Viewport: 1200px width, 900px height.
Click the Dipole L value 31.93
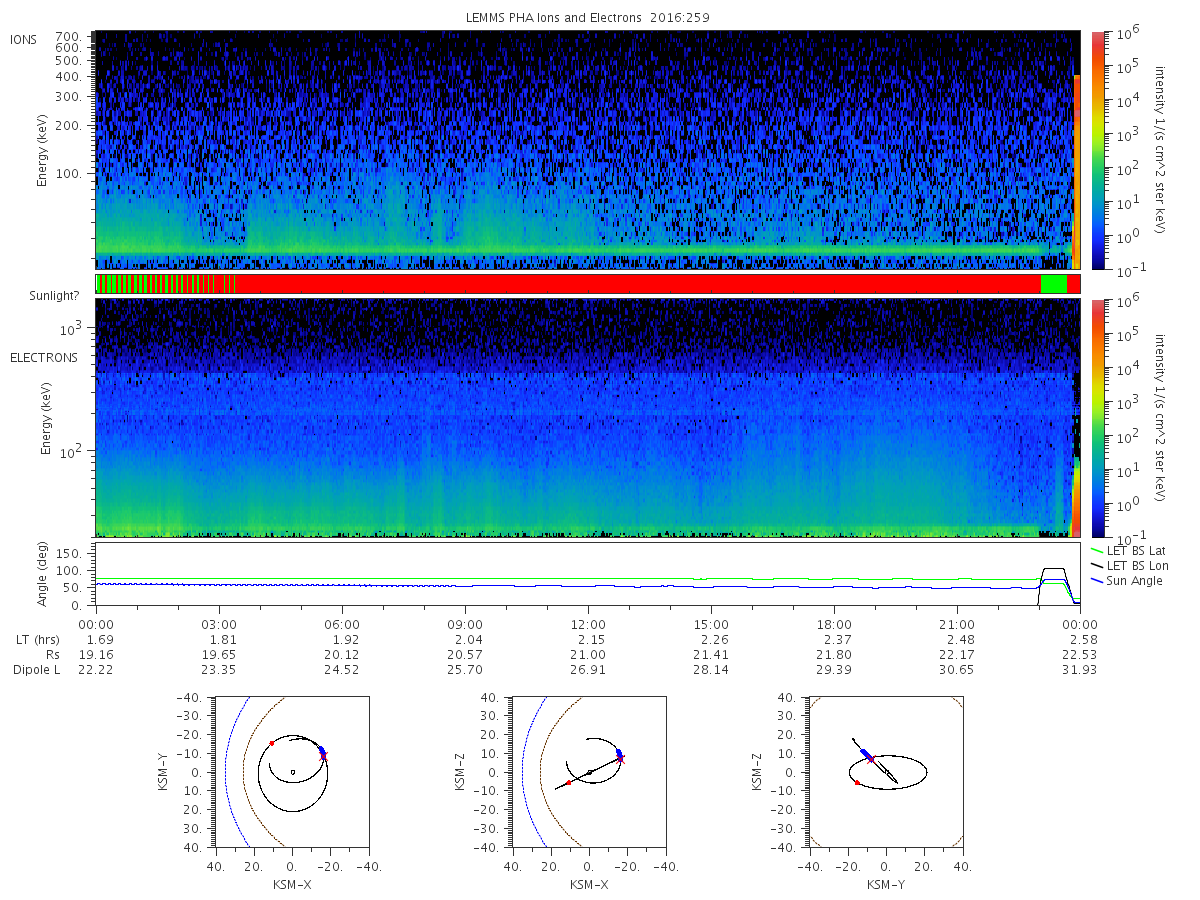[x=1080, y=670]
